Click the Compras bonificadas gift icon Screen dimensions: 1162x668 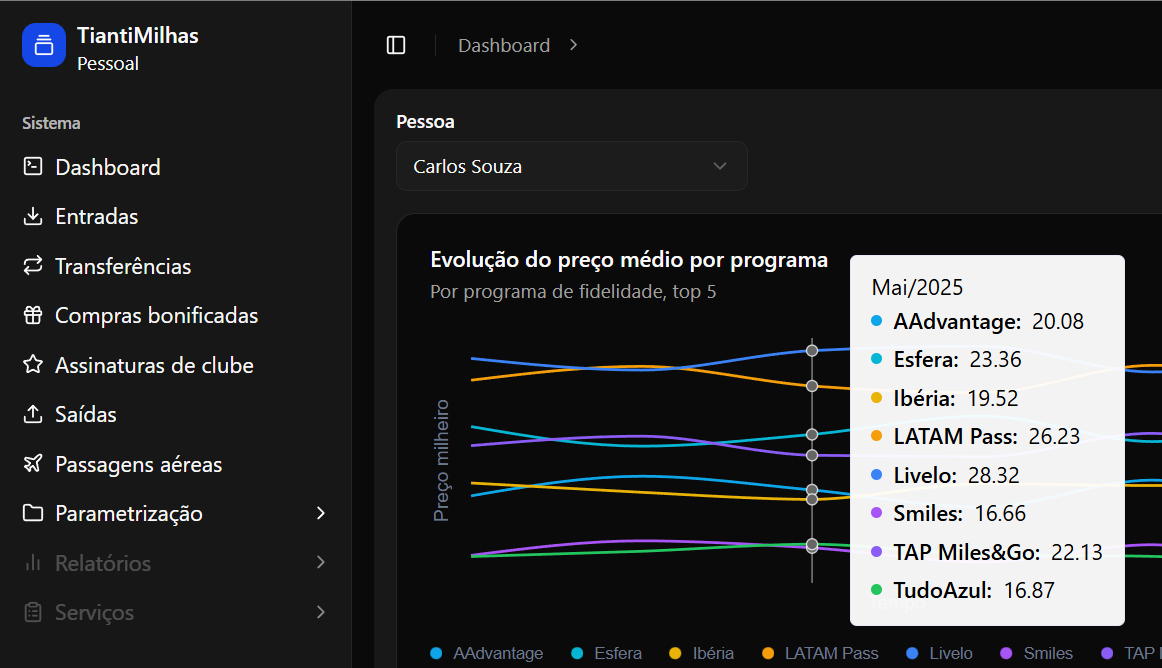point(33,315)
